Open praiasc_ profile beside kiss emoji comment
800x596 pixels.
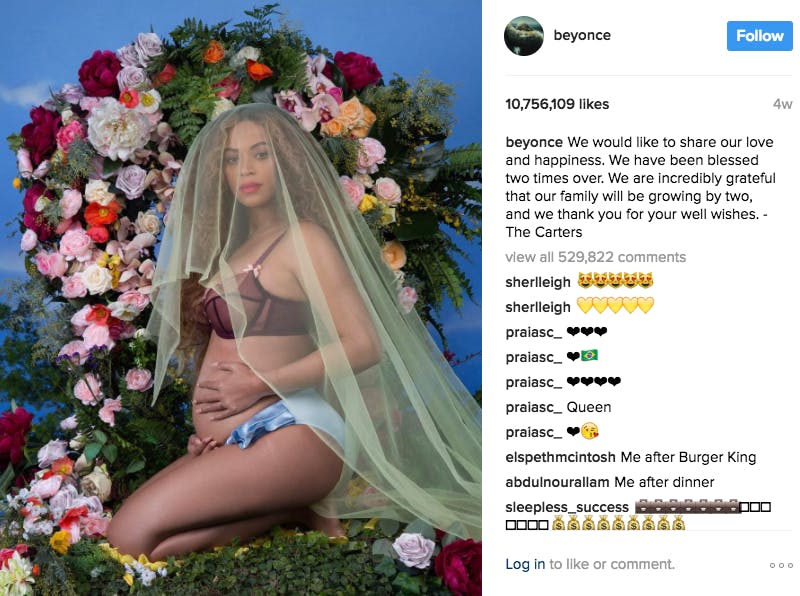[533, 432]
